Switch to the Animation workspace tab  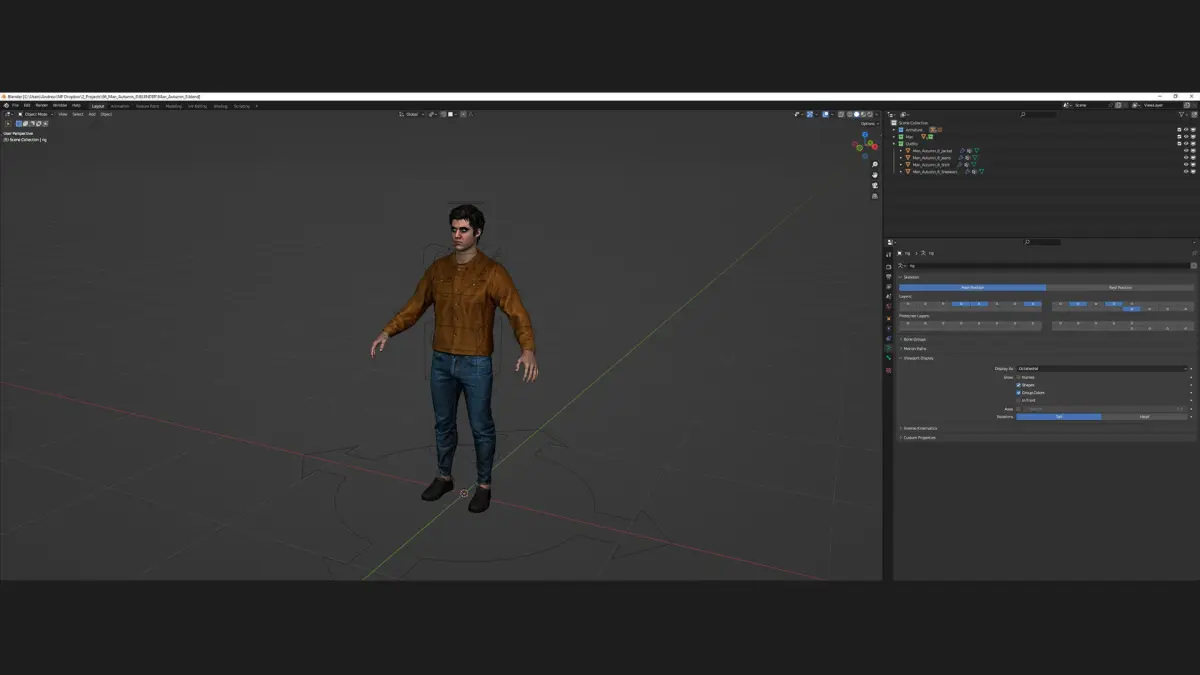click(x=120, y=105)
